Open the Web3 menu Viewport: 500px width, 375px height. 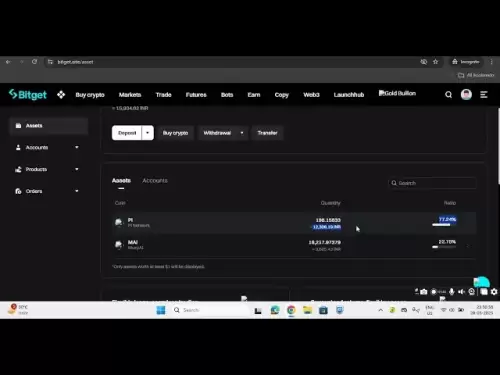pos(311,95)
